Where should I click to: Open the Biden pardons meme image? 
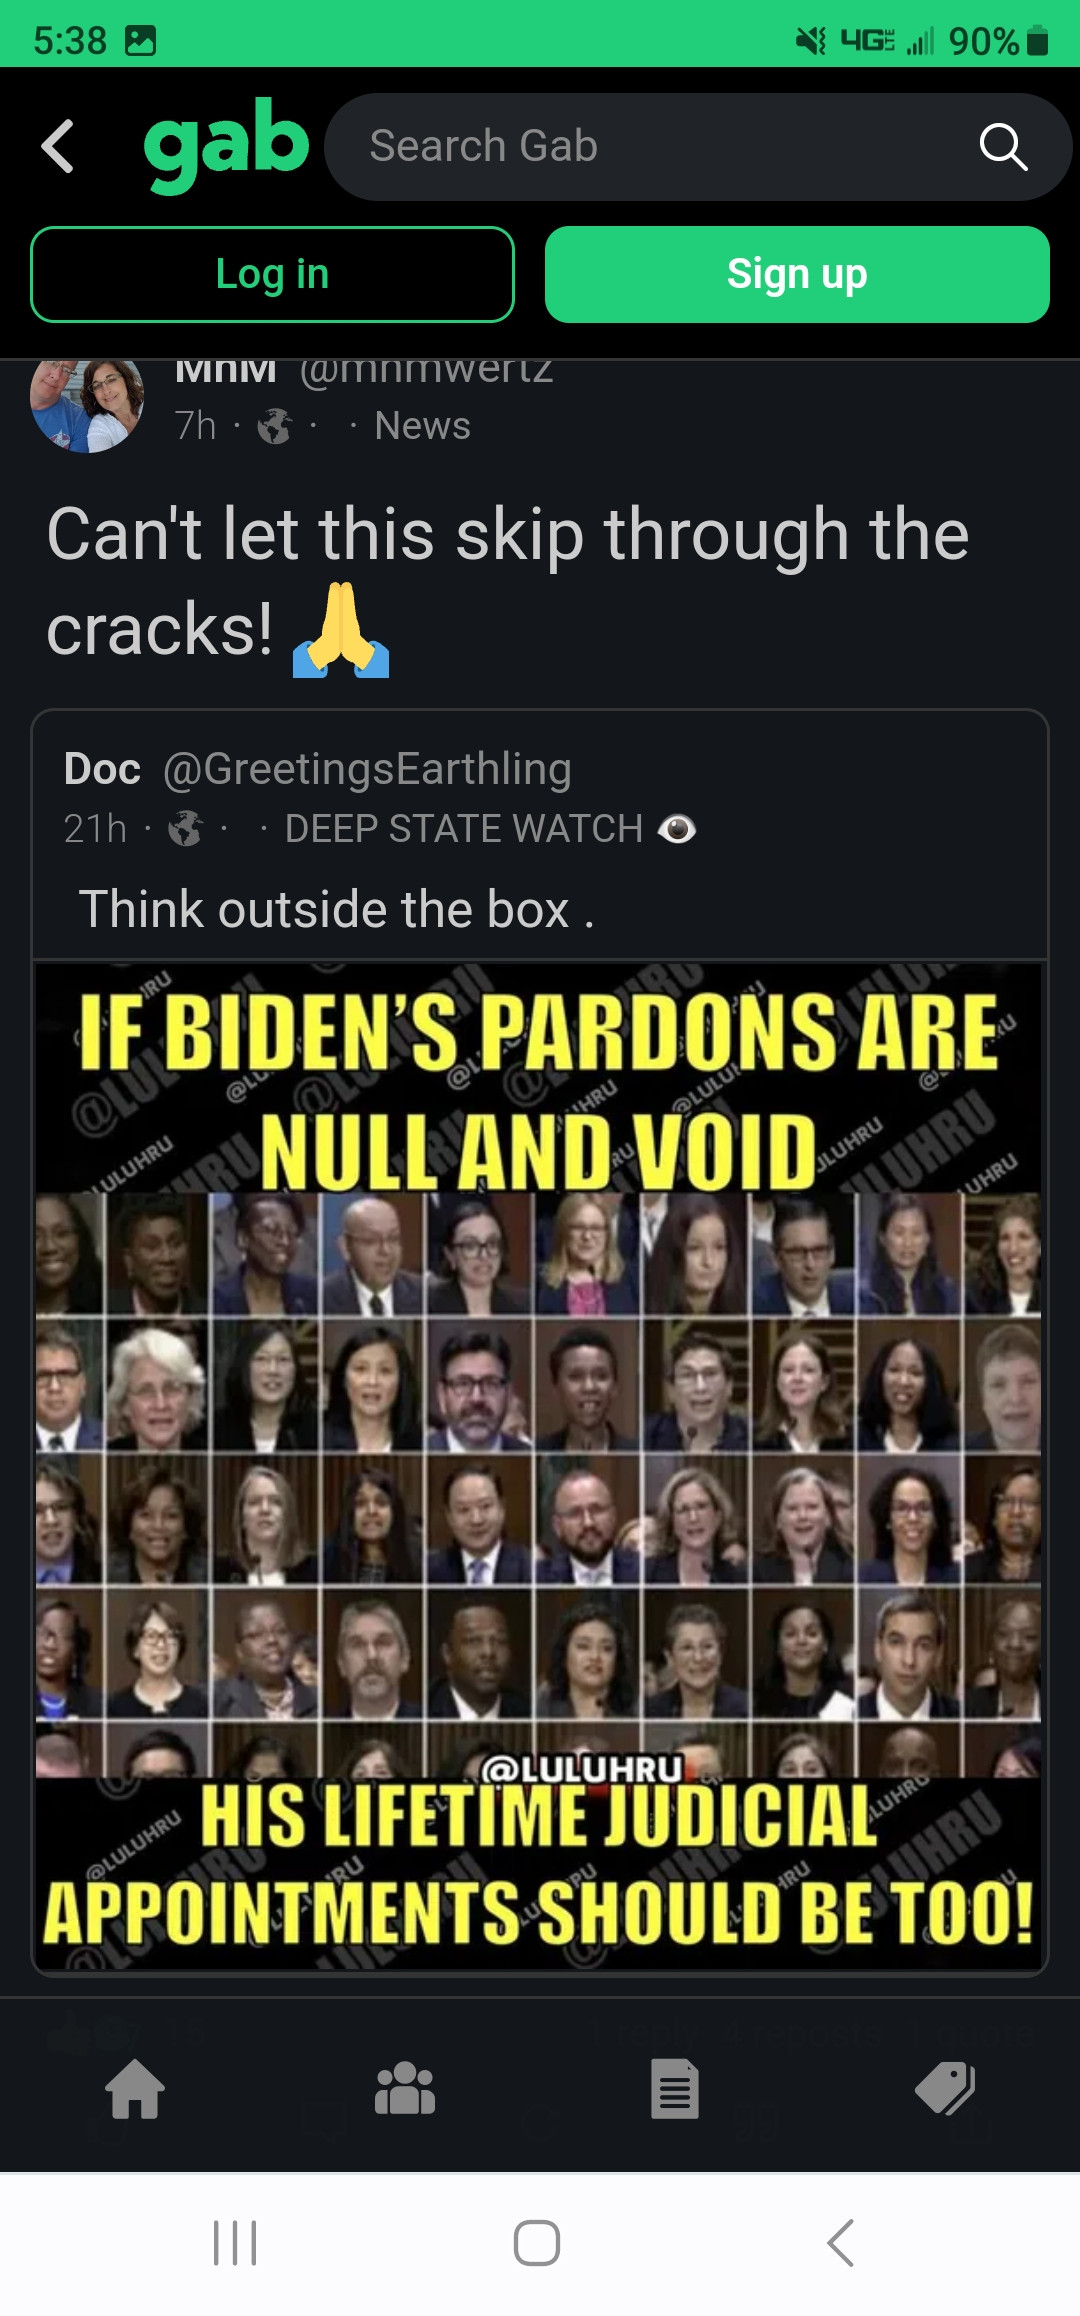click(x=539, y=1466)
